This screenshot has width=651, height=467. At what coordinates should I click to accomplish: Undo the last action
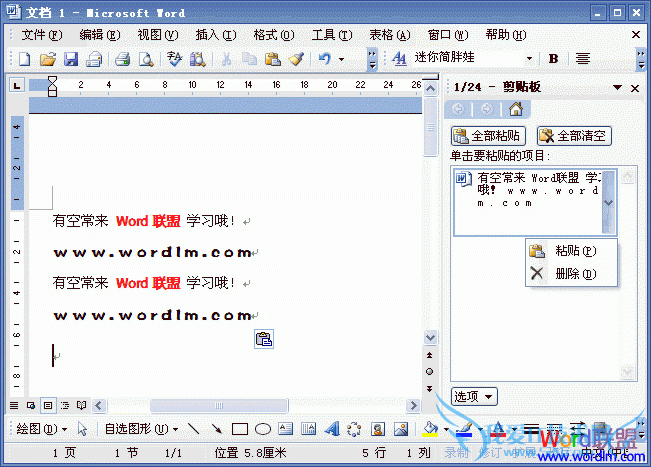325,59
